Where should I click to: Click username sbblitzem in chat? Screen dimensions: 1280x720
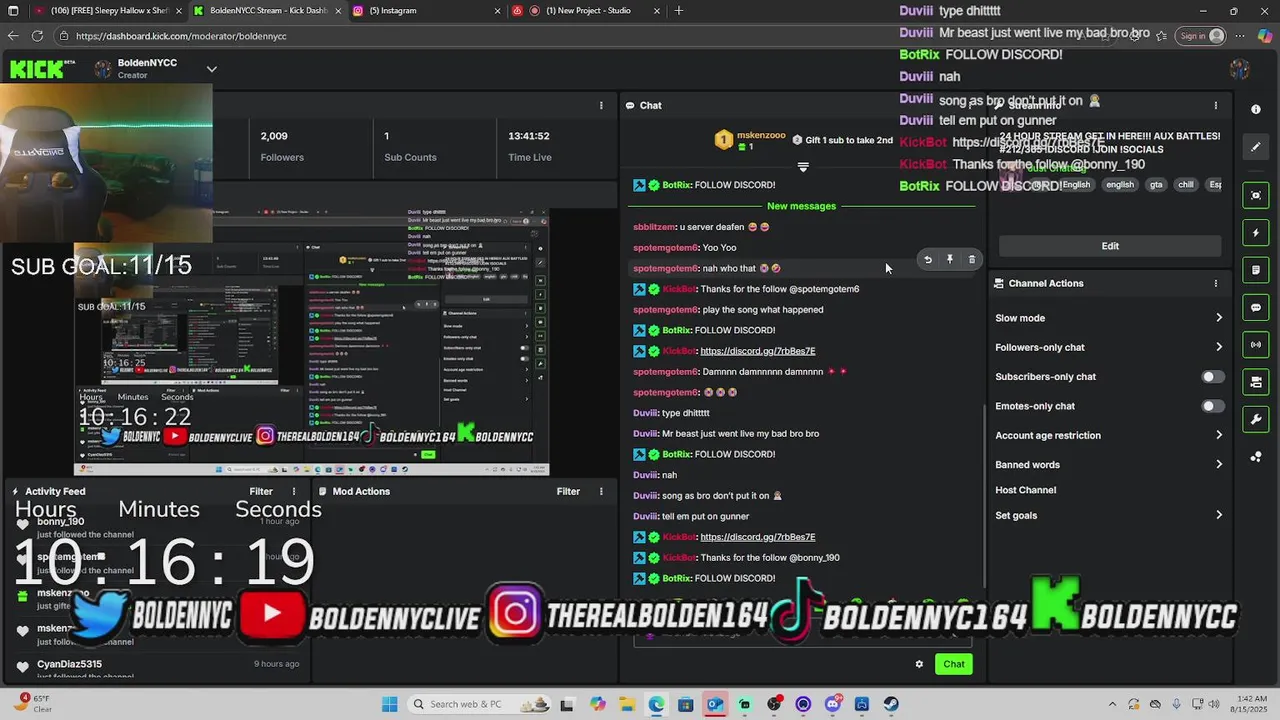point(654,227)
